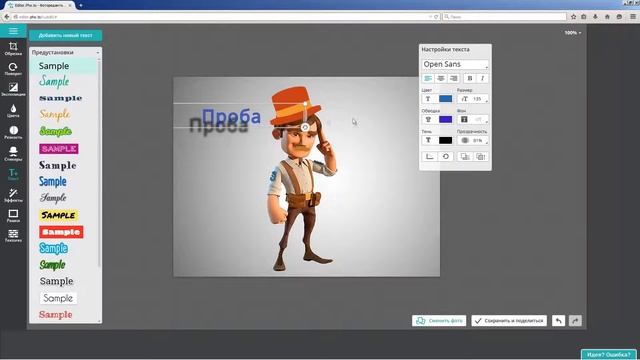
Task: Open a new browser tab with plus
Action: (81, 5)
